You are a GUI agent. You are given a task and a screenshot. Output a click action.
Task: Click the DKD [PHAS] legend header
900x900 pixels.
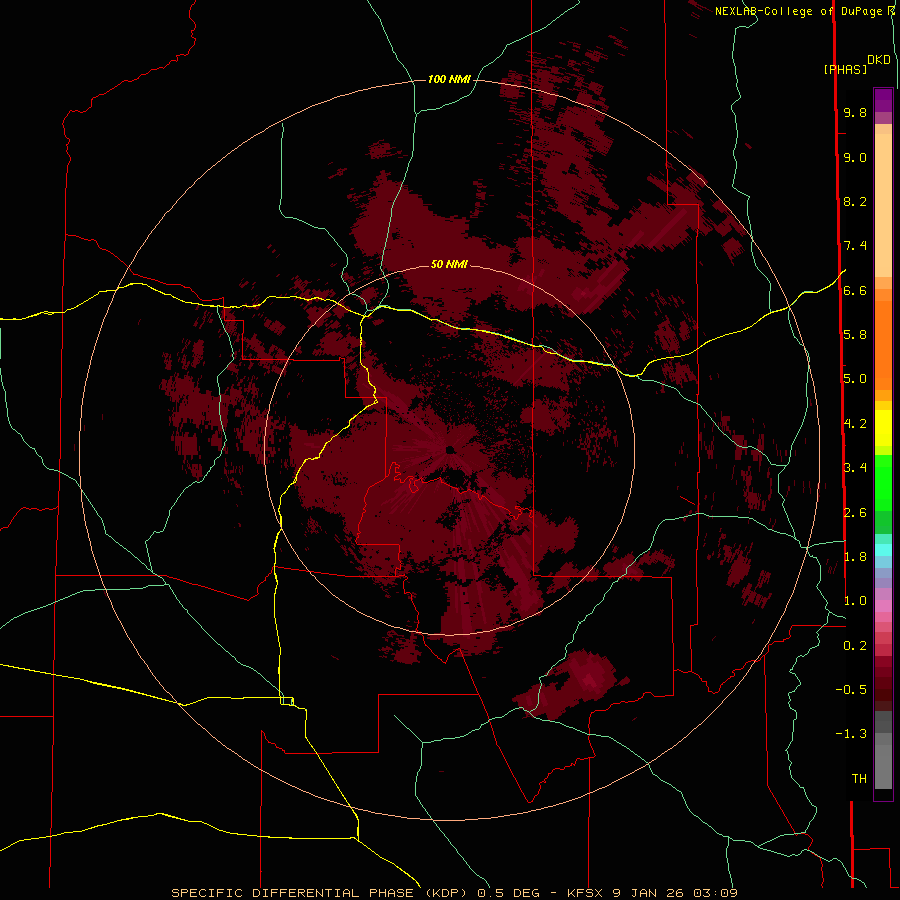857,64
